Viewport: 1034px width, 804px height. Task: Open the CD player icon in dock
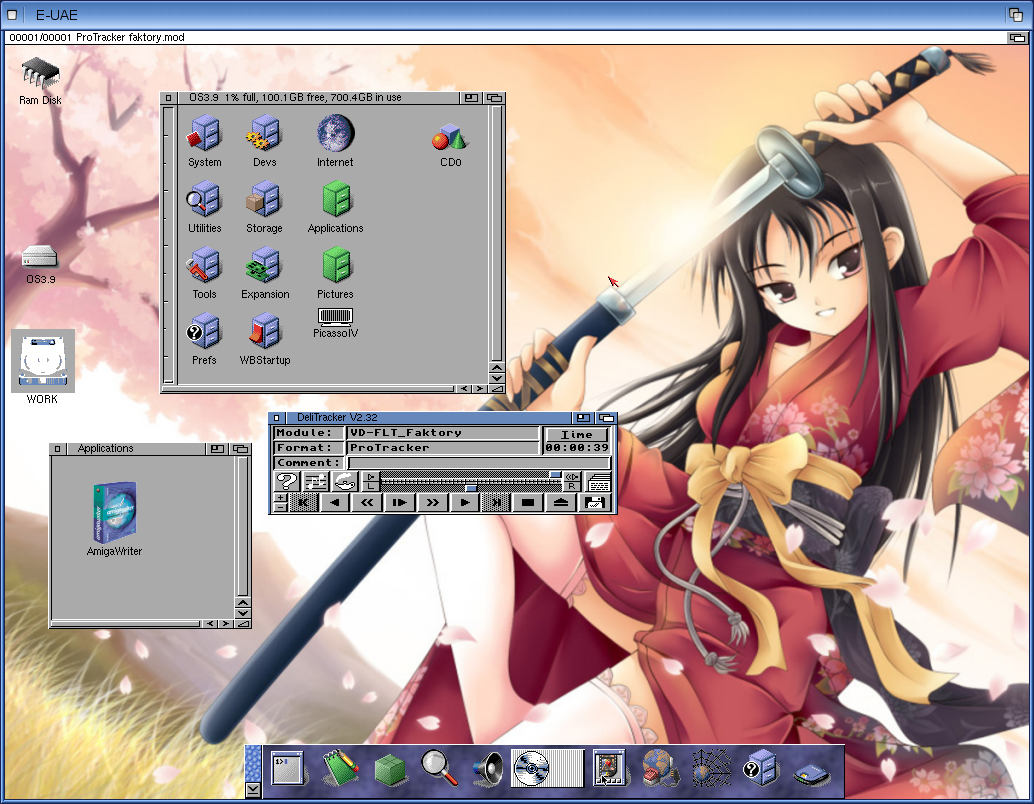tap(547, 768)
